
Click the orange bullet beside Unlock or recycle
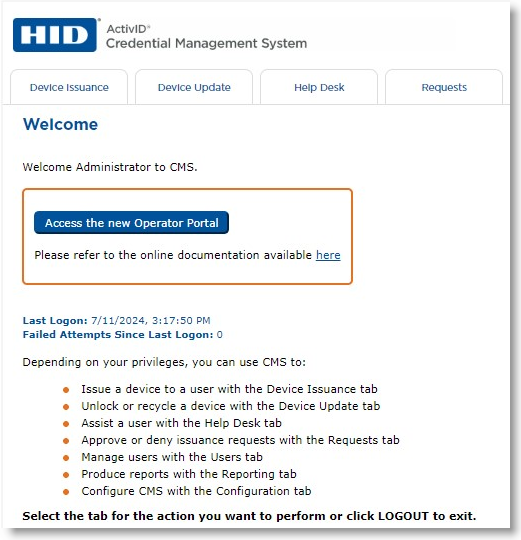(x=66, y=407)
